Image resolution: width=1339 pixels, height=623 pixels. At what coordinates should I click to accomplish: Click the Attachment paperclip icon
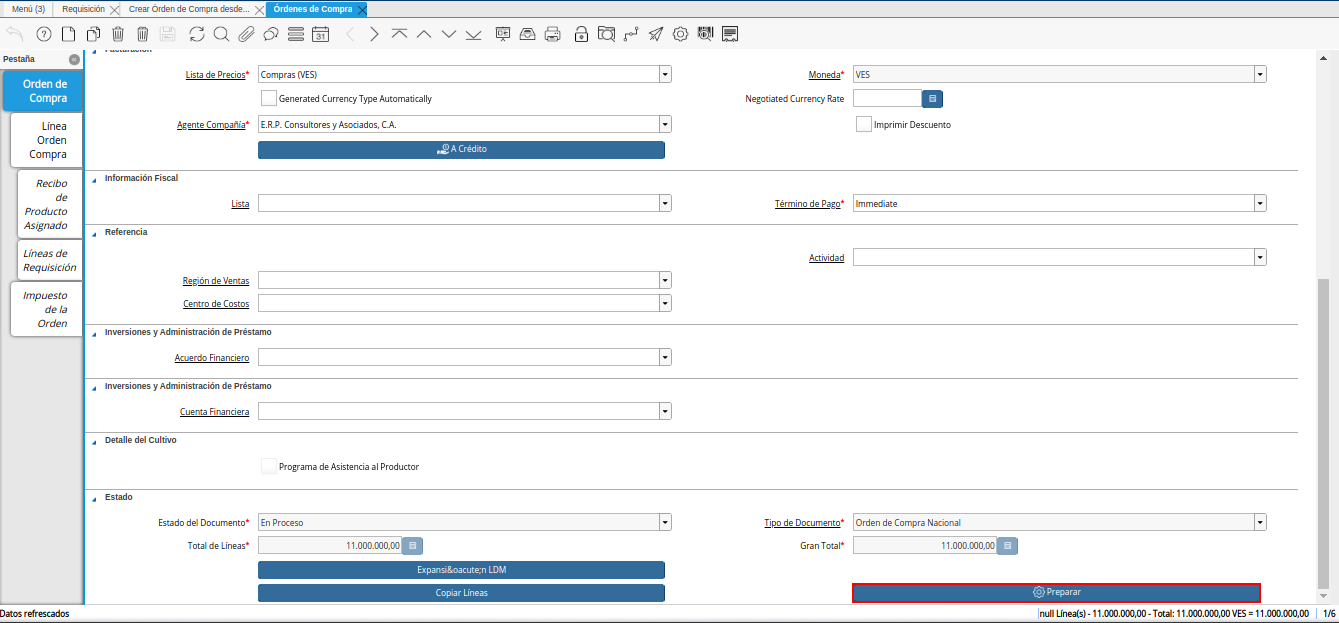(x=246, y=34)
